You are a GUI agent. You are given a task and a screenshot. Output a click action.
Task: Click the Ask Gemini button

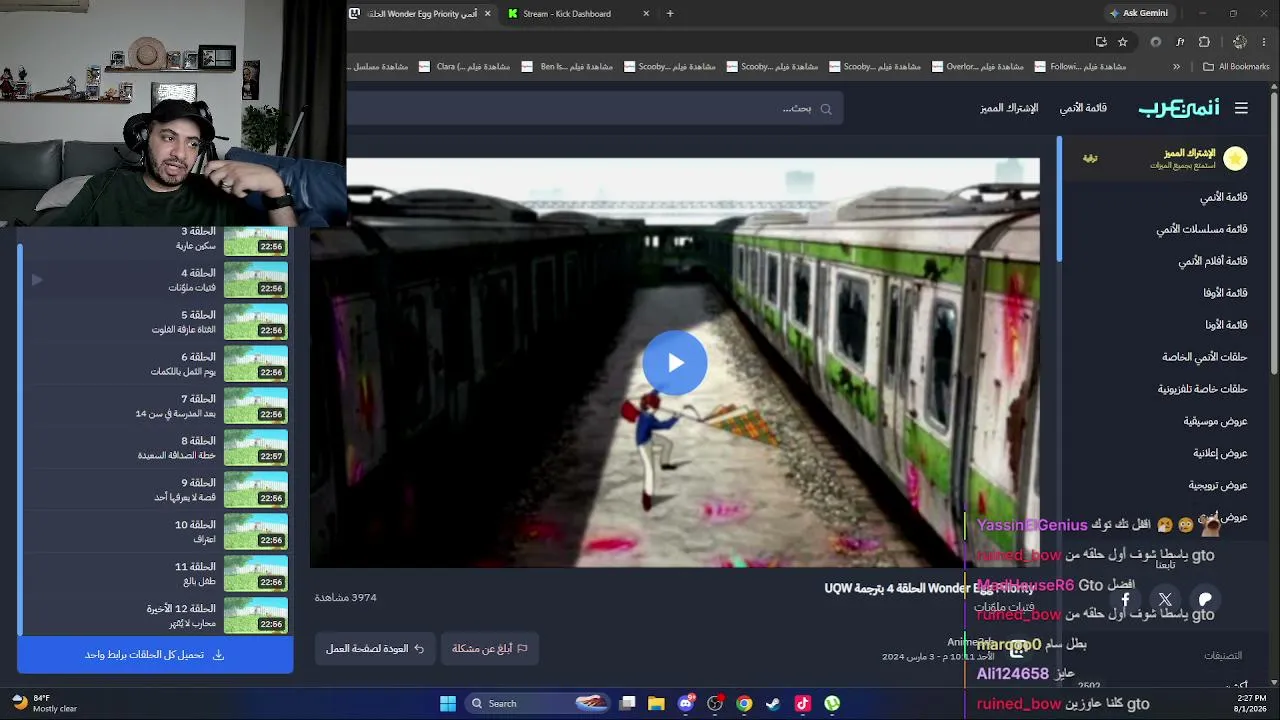(1138, 14)
